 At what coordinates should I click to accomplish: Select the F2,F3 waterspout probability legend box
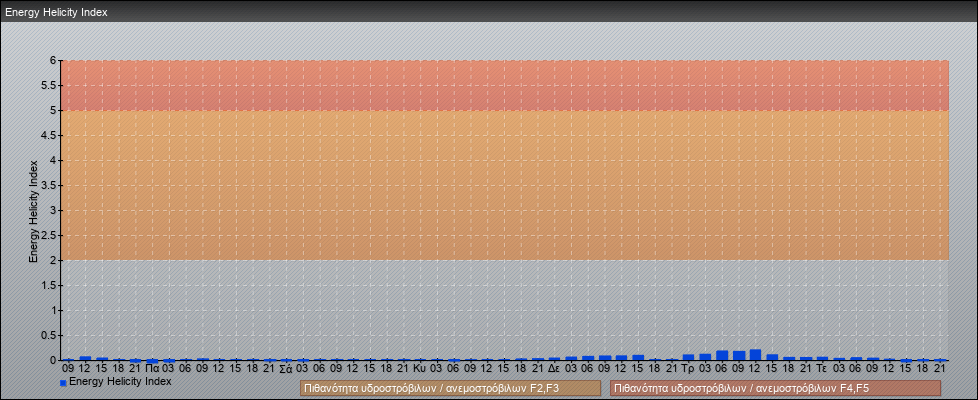450,388
